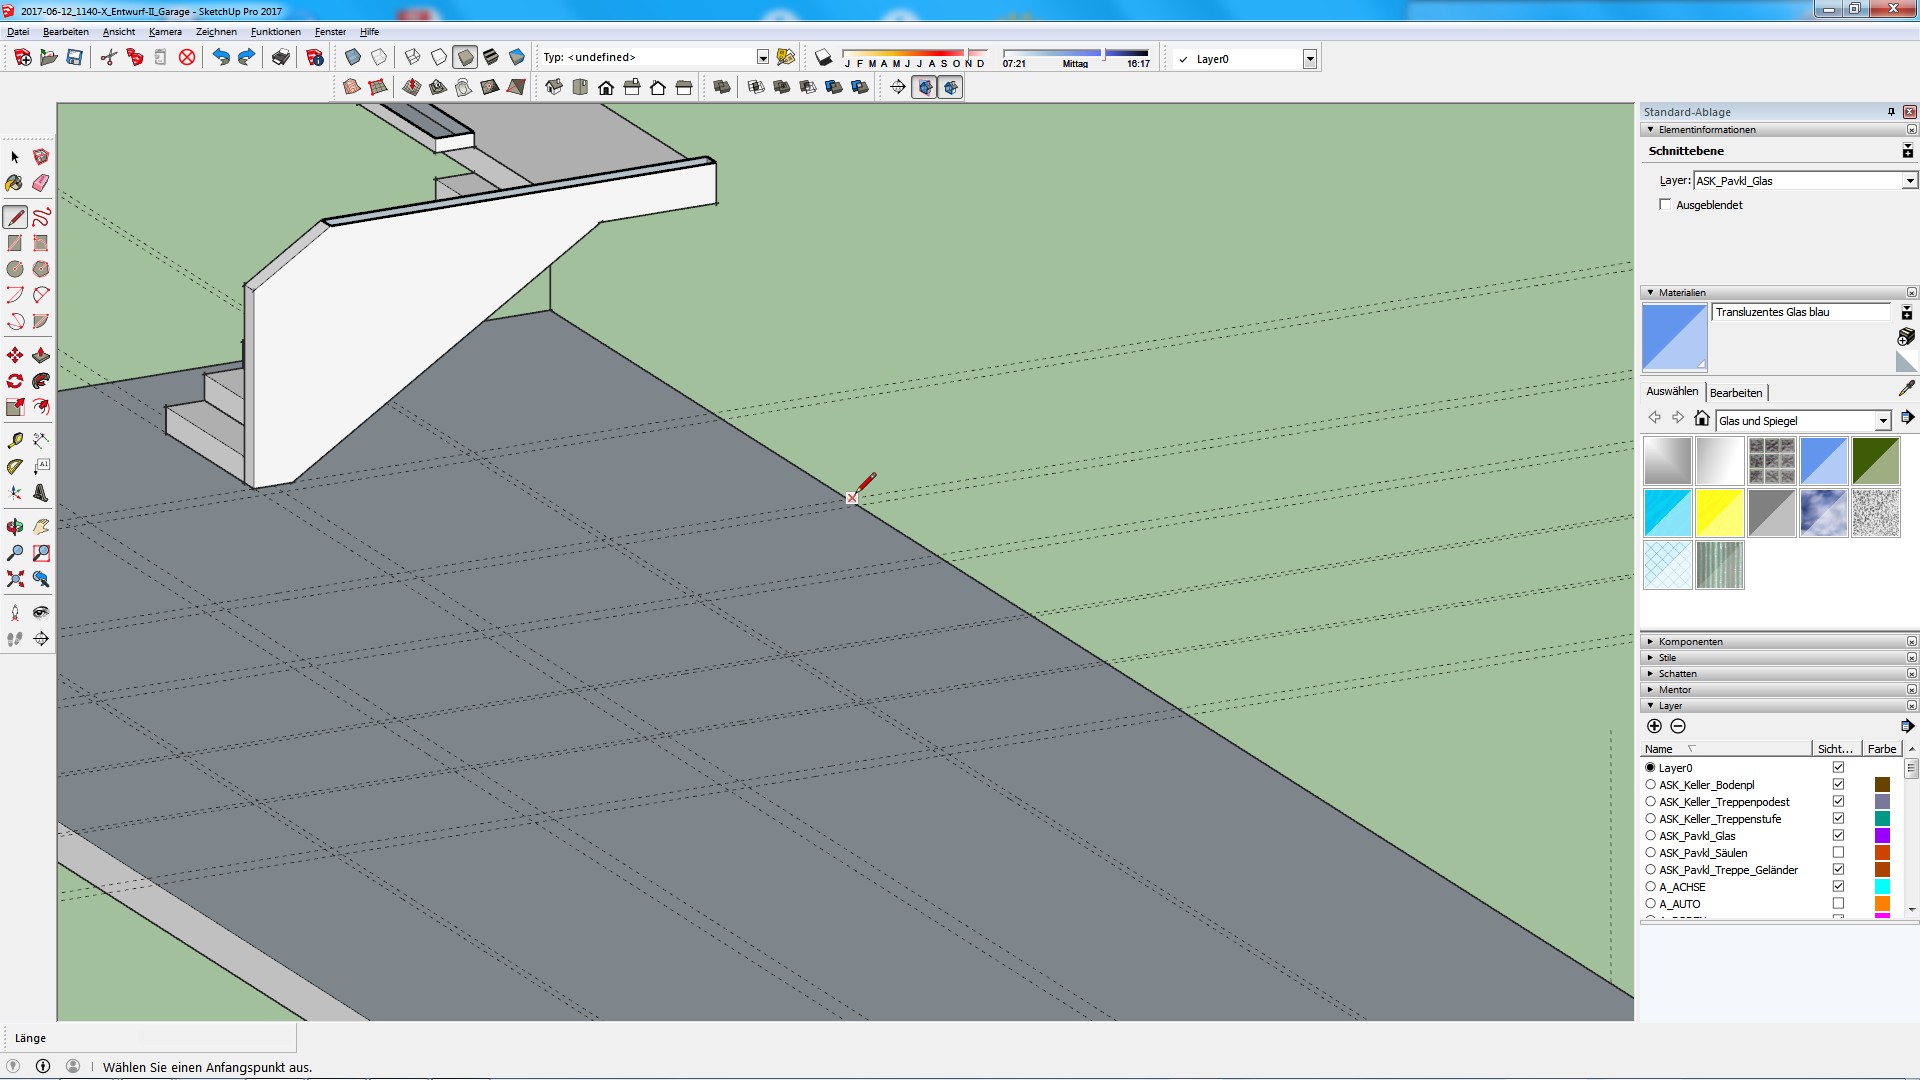The height and width of the screenshot is (1080, 1920).
Task: Click the add layer plus button
Action: 1654,727
